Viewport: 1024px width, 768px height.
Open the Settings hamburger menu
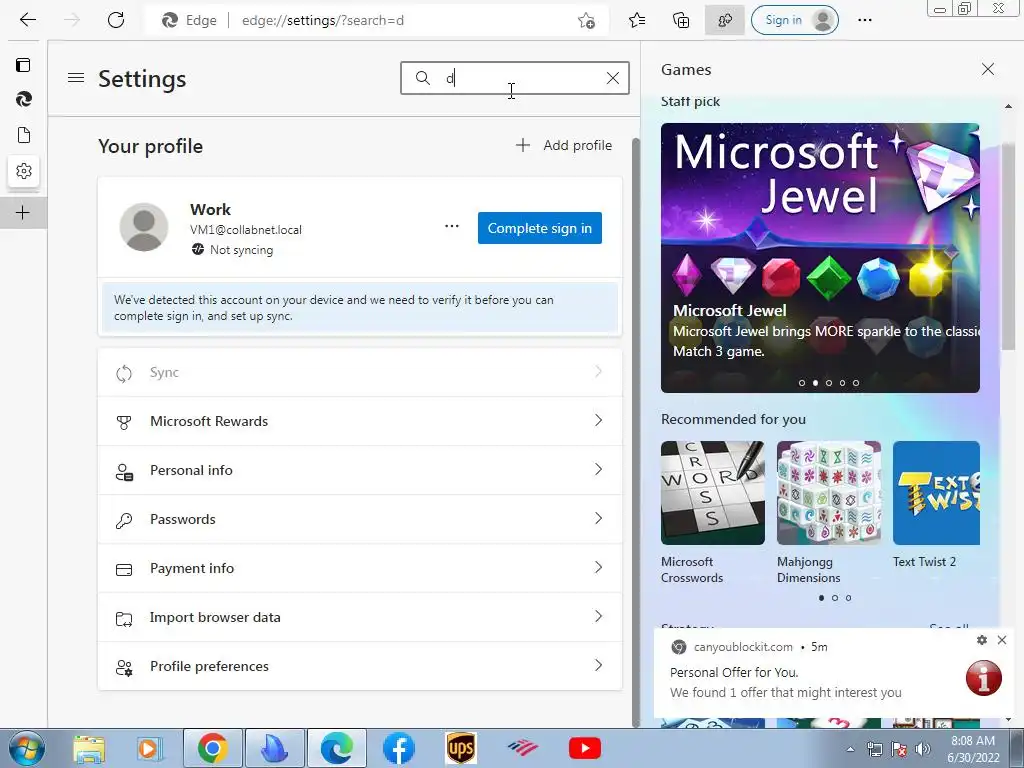tap(76, 78)
